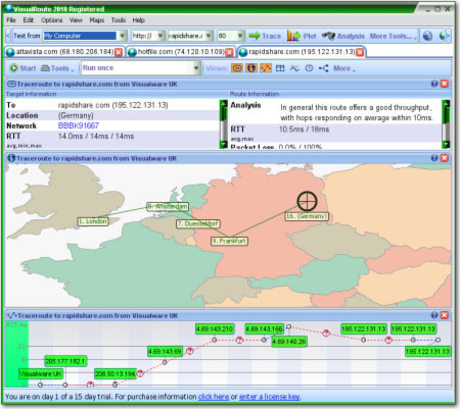Image resolution: width=460 pixels, height=409 pixels.
Task: Toggle the wavy line chart view icon
Action: (x=294, y=68)
